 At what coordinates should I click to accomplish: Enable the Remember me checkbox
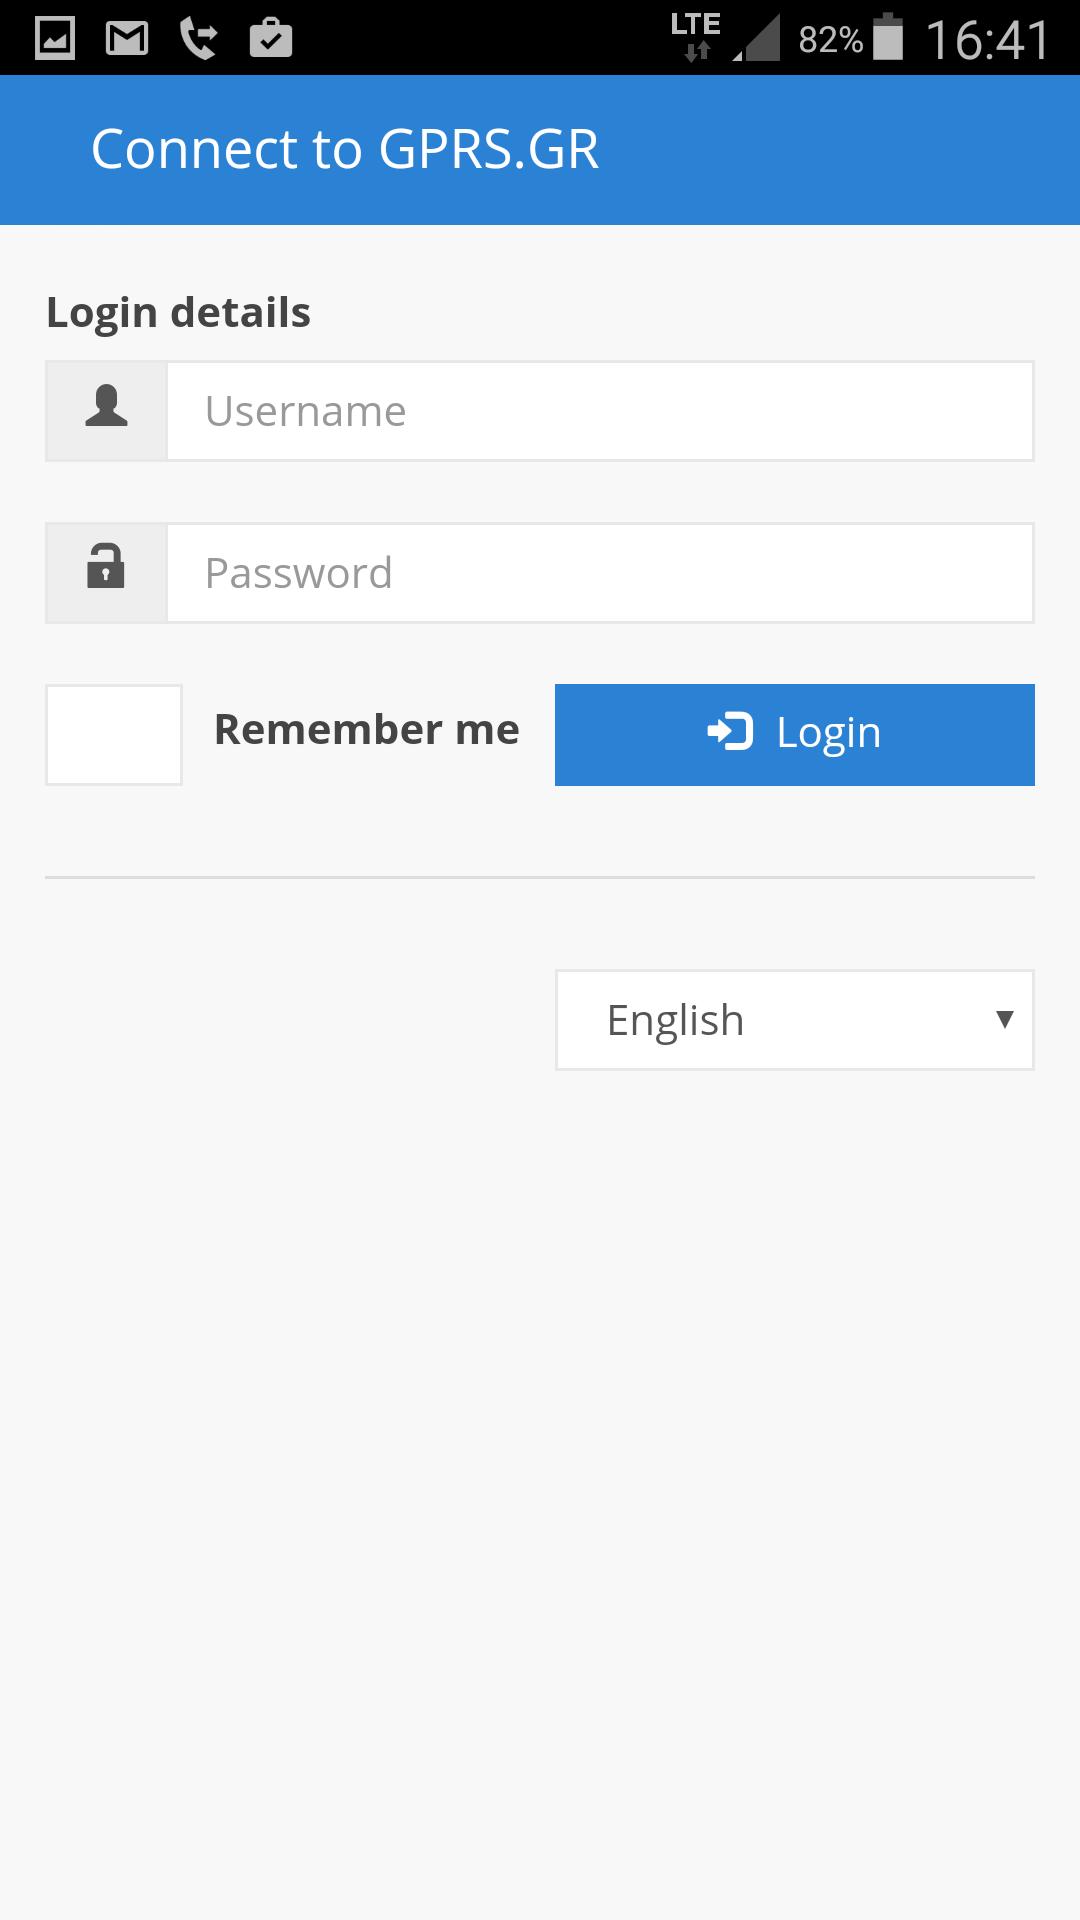click(x=114, y=735)
